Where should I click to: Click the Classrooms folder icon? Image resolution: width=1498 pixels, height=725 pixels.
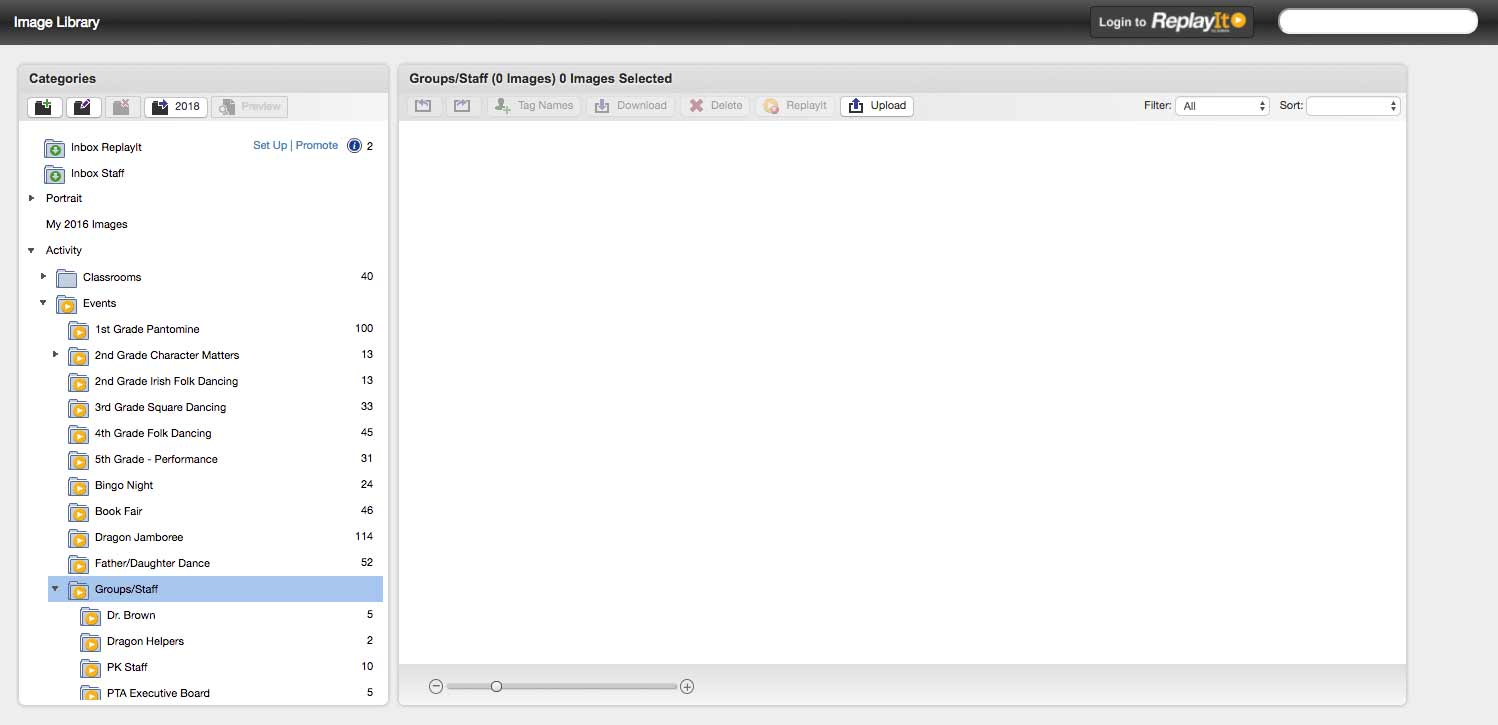pyautogui.click(x=67, y=278)
